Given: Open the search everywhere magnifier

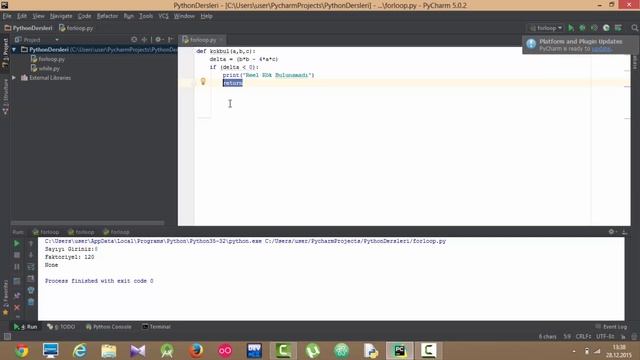Looking at the screenshot, I should pos(634,28).
